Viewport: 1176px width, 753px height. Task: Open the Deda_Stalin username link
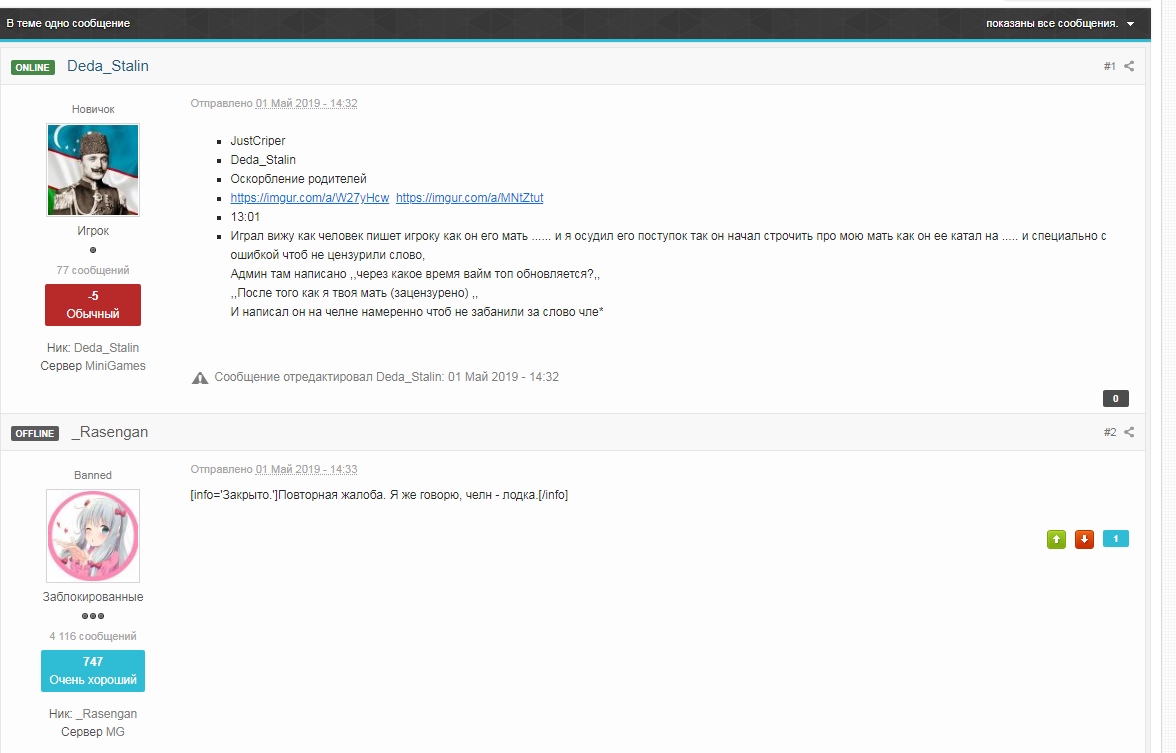click(x=108, y=66)
